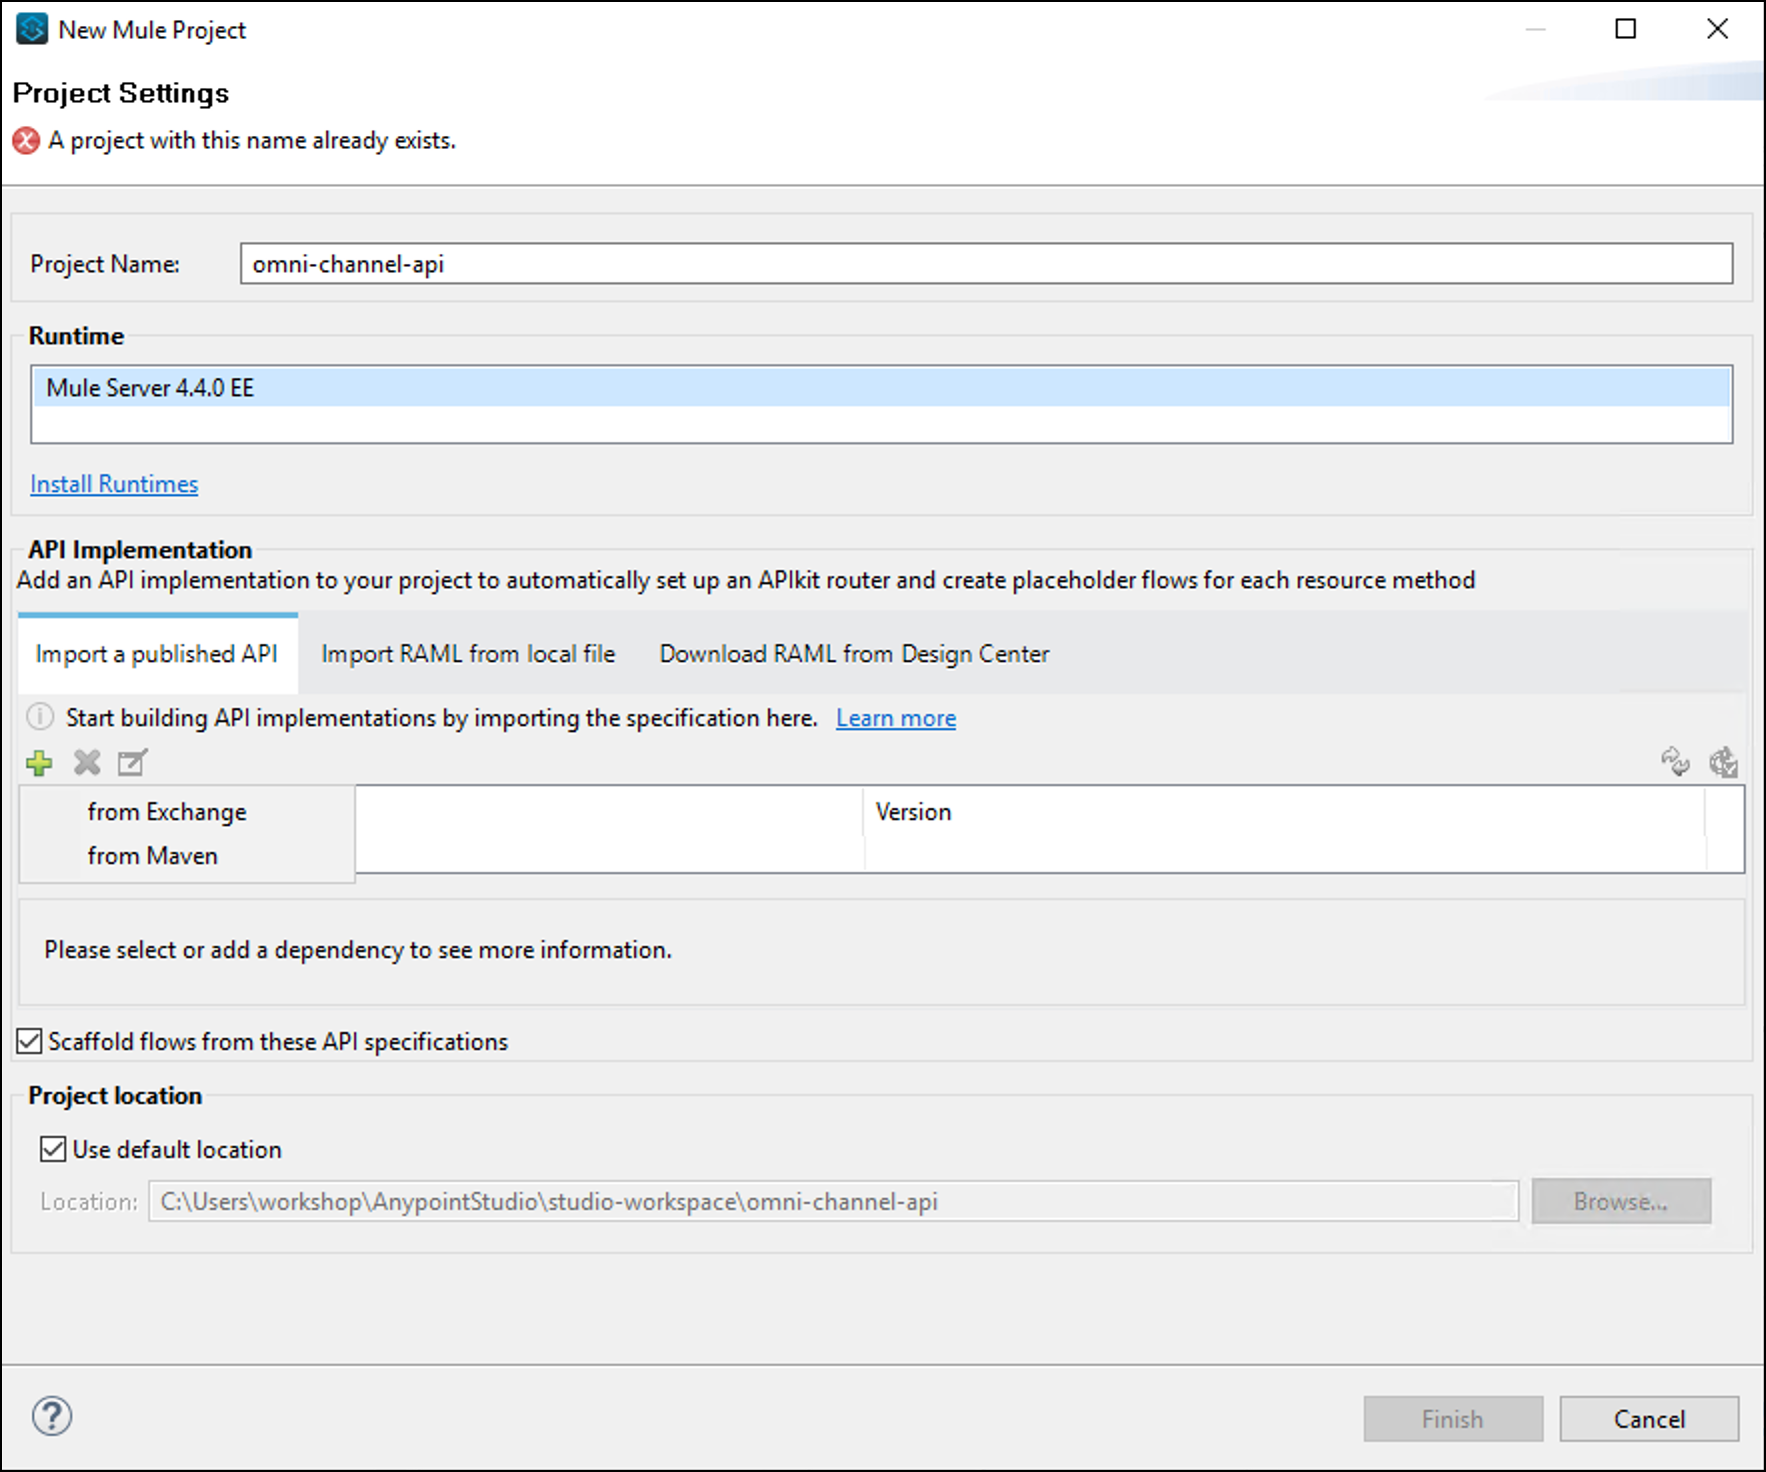Open help via question mark icon
The width and height of the screenshot is (1766, 1472).
coord(52,1416)
